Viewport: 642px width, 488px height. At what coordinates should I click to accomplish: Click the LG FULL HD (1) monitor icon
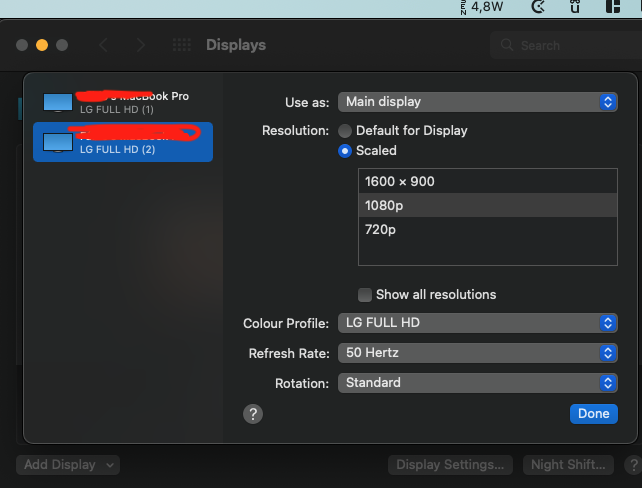(58, 103)
